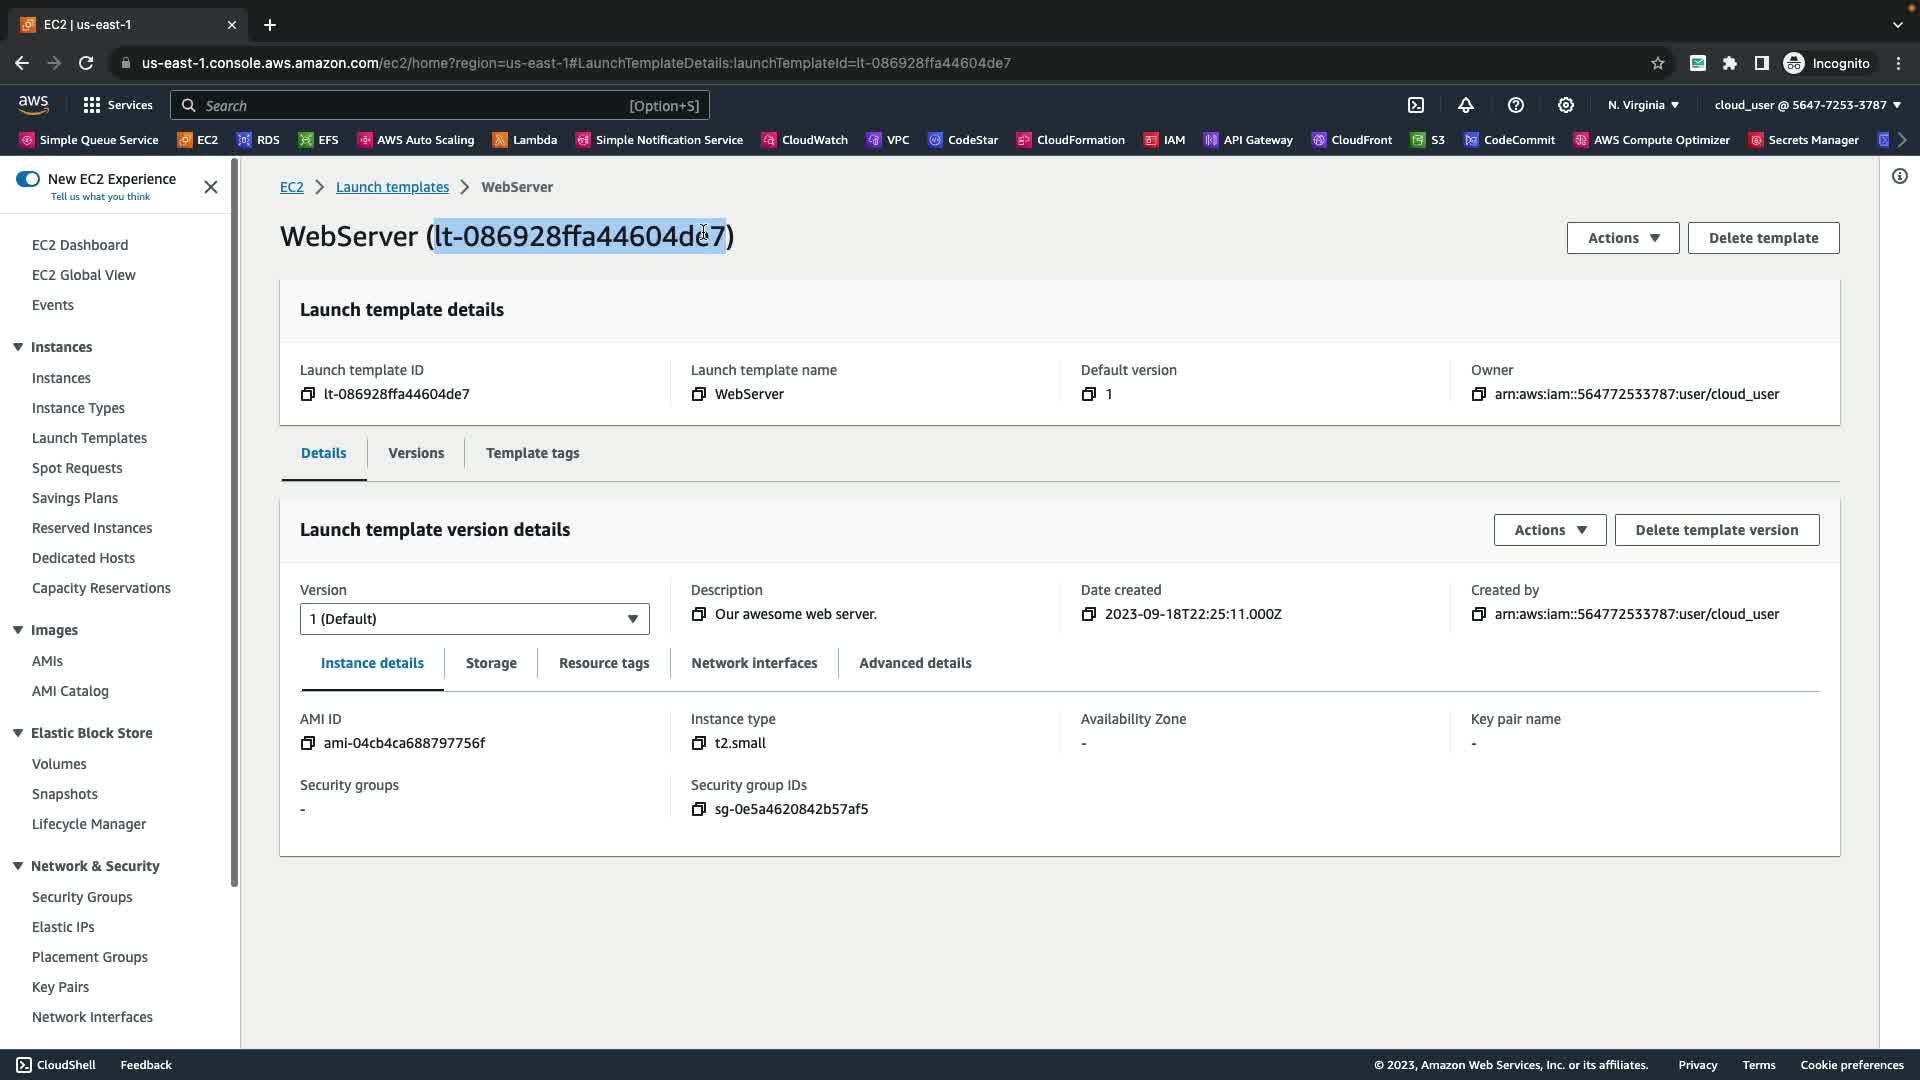Copy the AMI ID value
This screenshot has width=1920, height=1080.
(308, 743)
